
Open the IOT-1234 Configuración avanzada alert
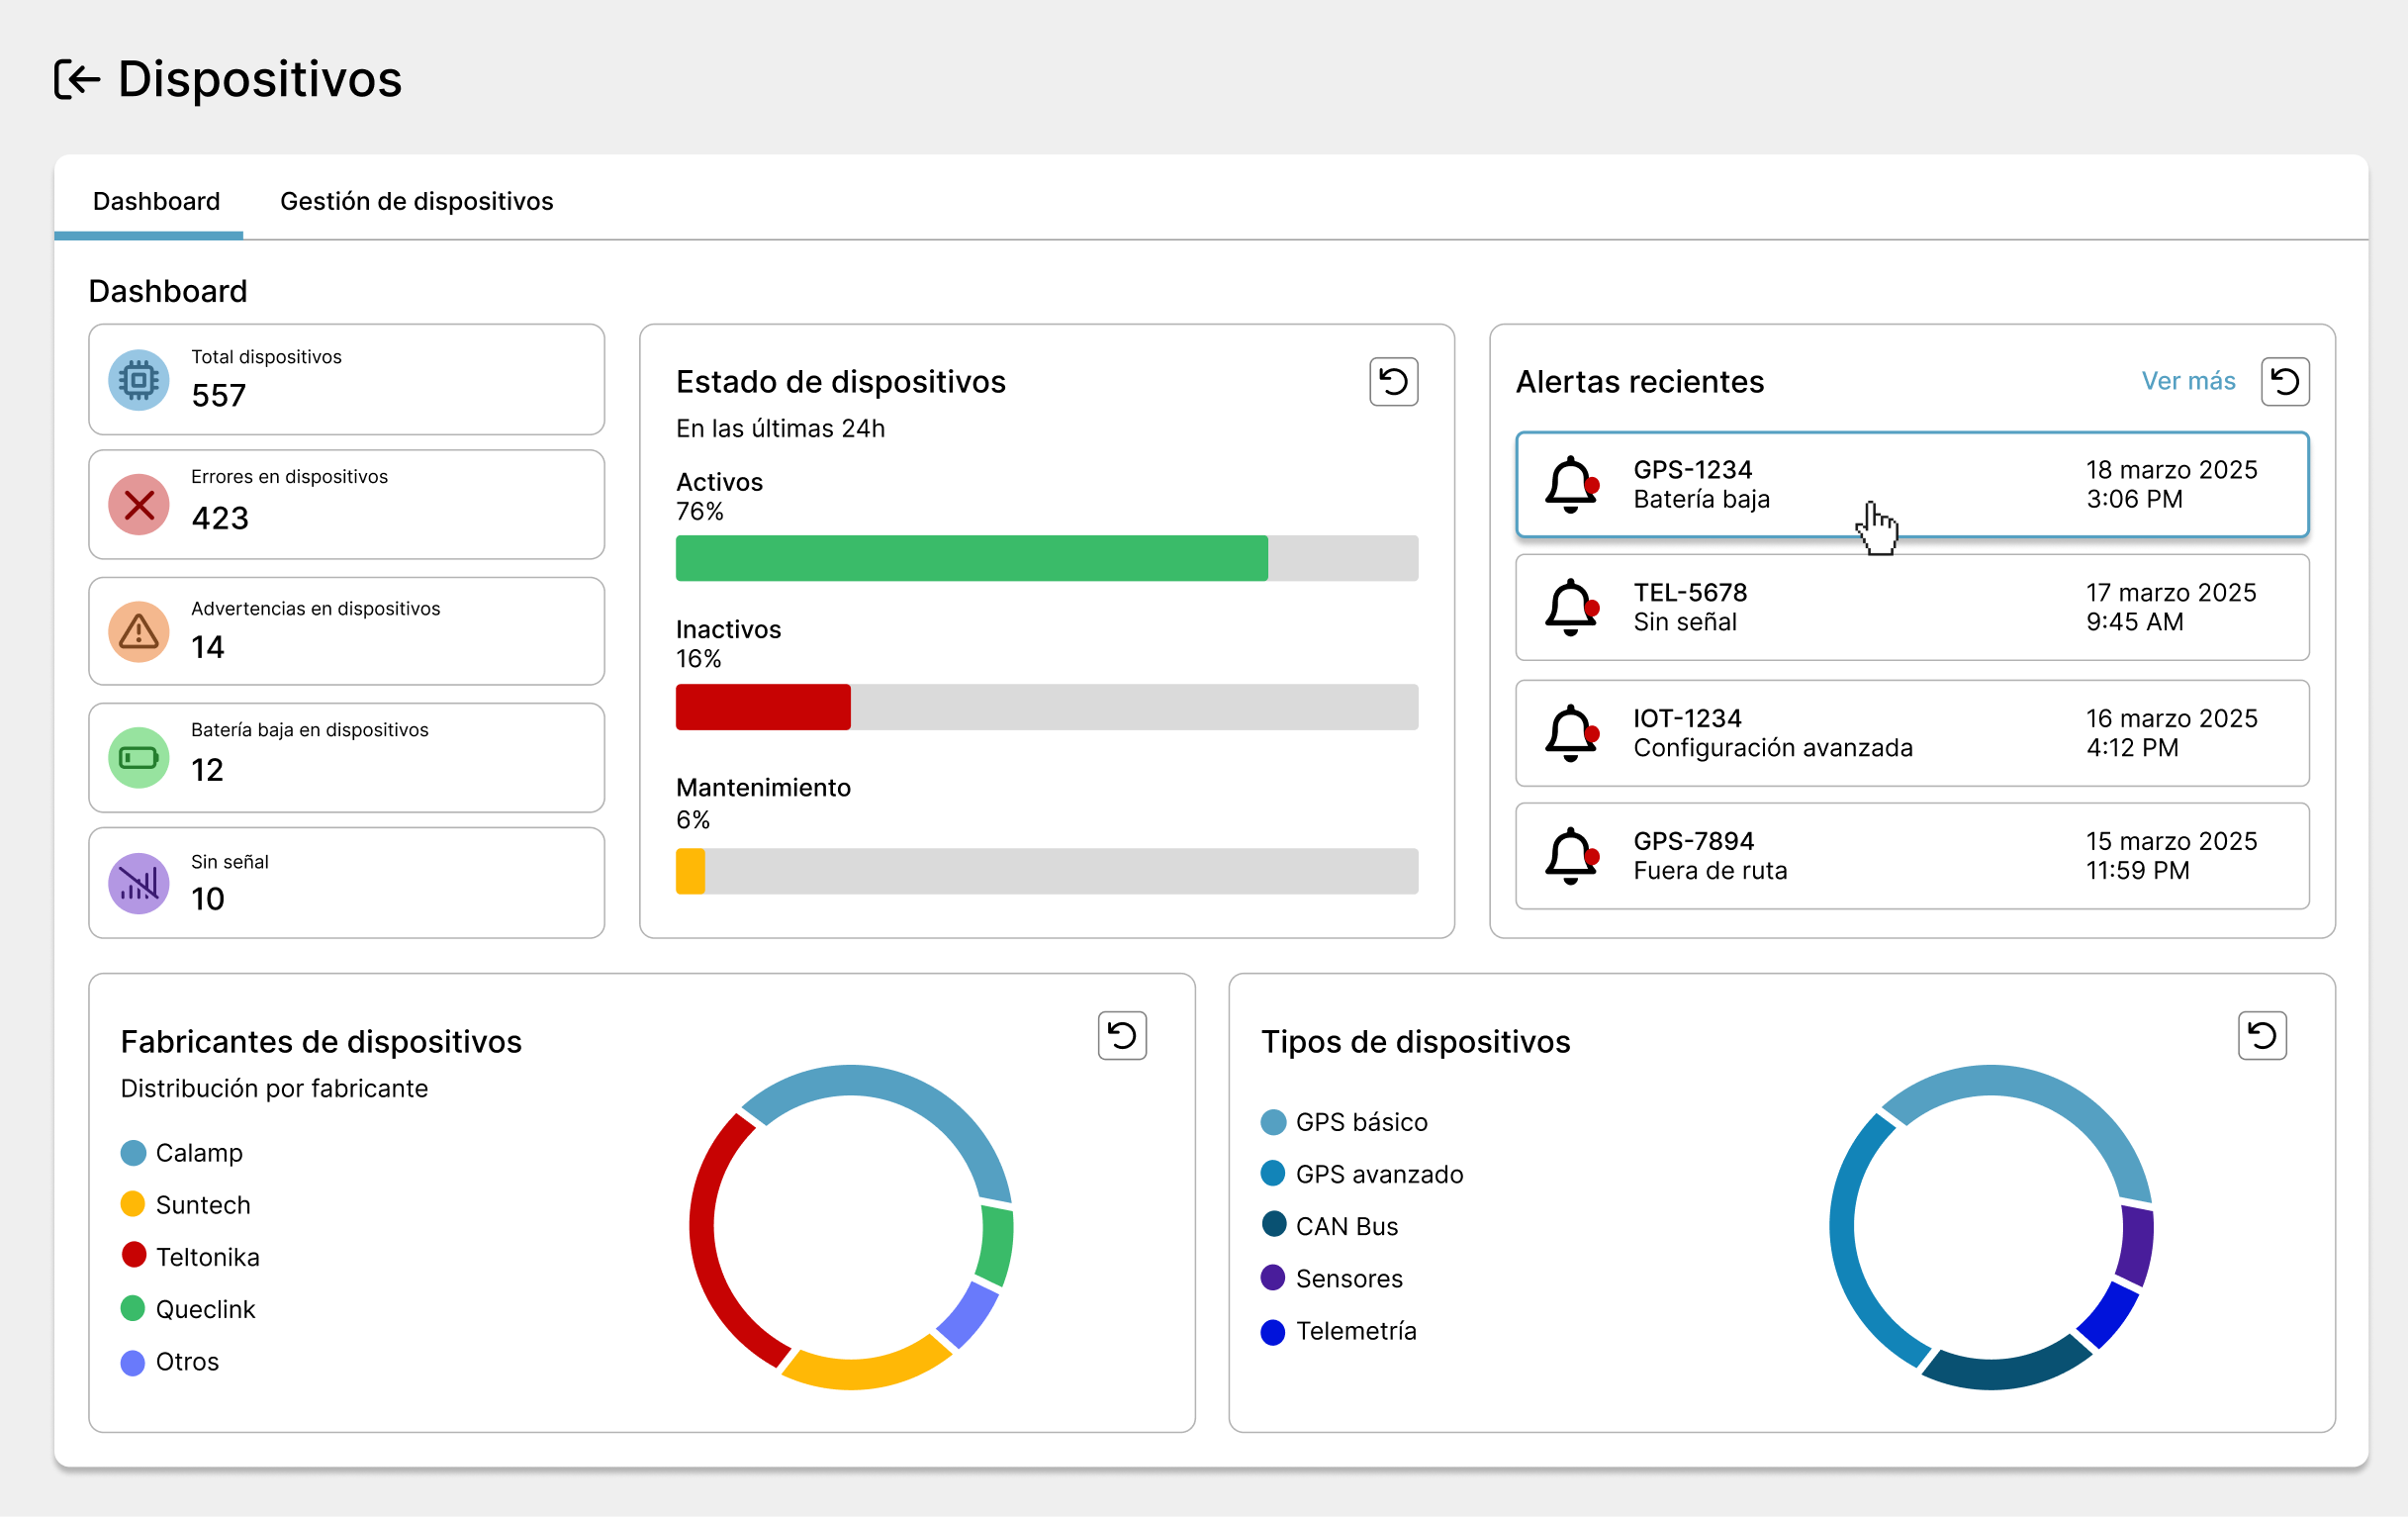tap(1910, 733)
